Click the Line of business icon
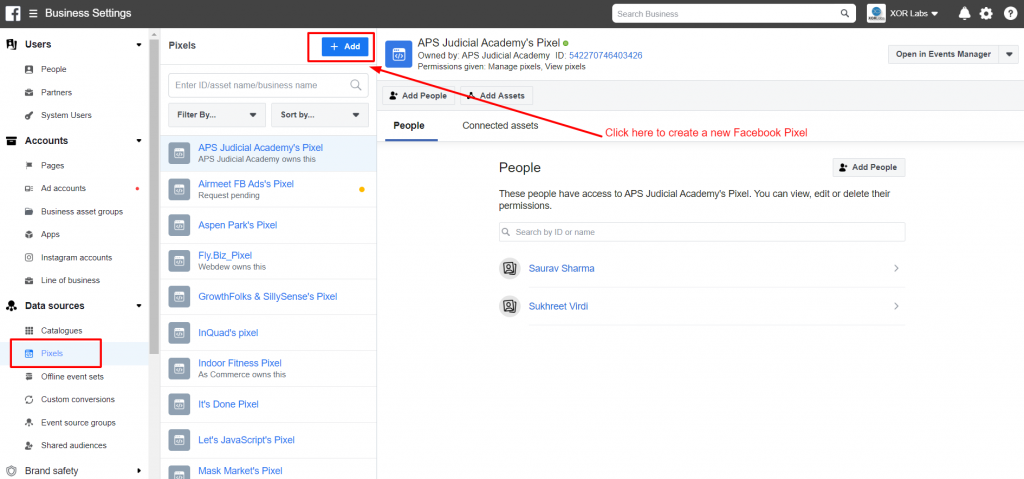 pos(29,280)
